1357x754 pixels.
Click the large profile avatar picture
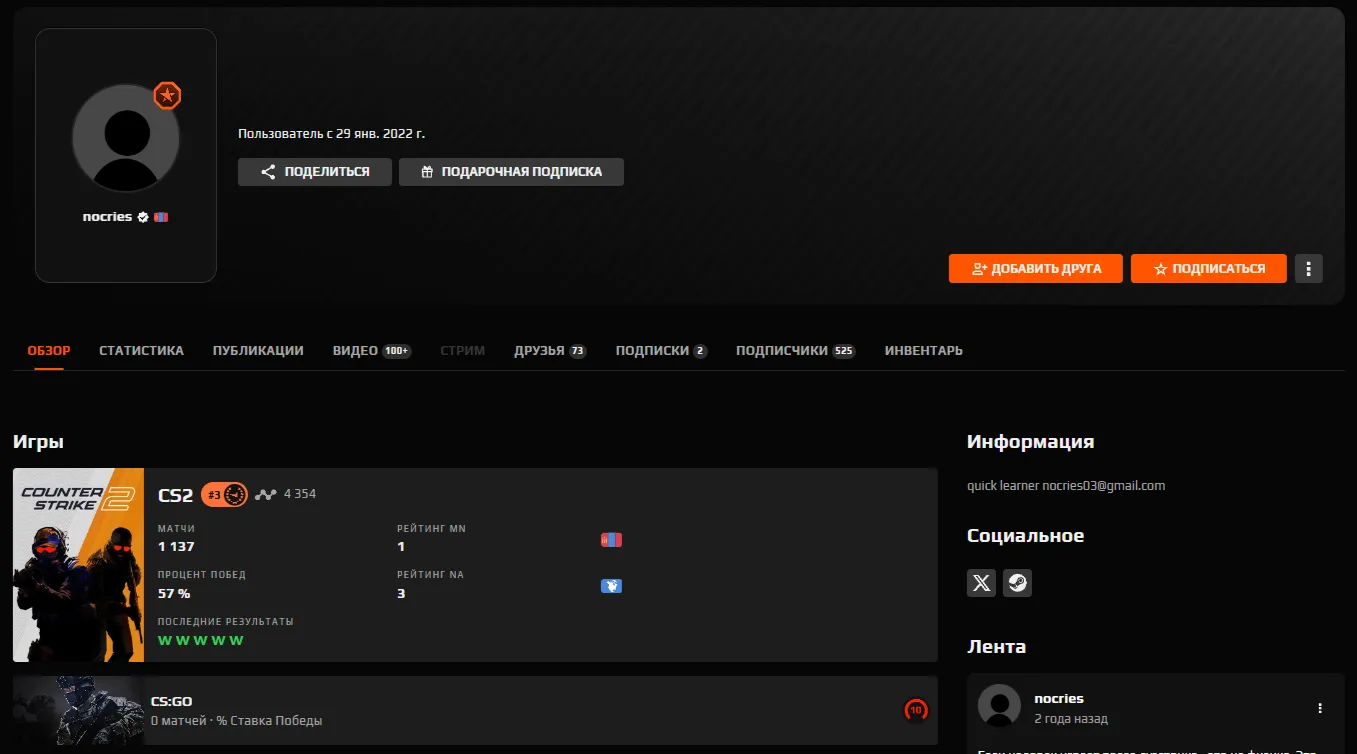(126, 138)
